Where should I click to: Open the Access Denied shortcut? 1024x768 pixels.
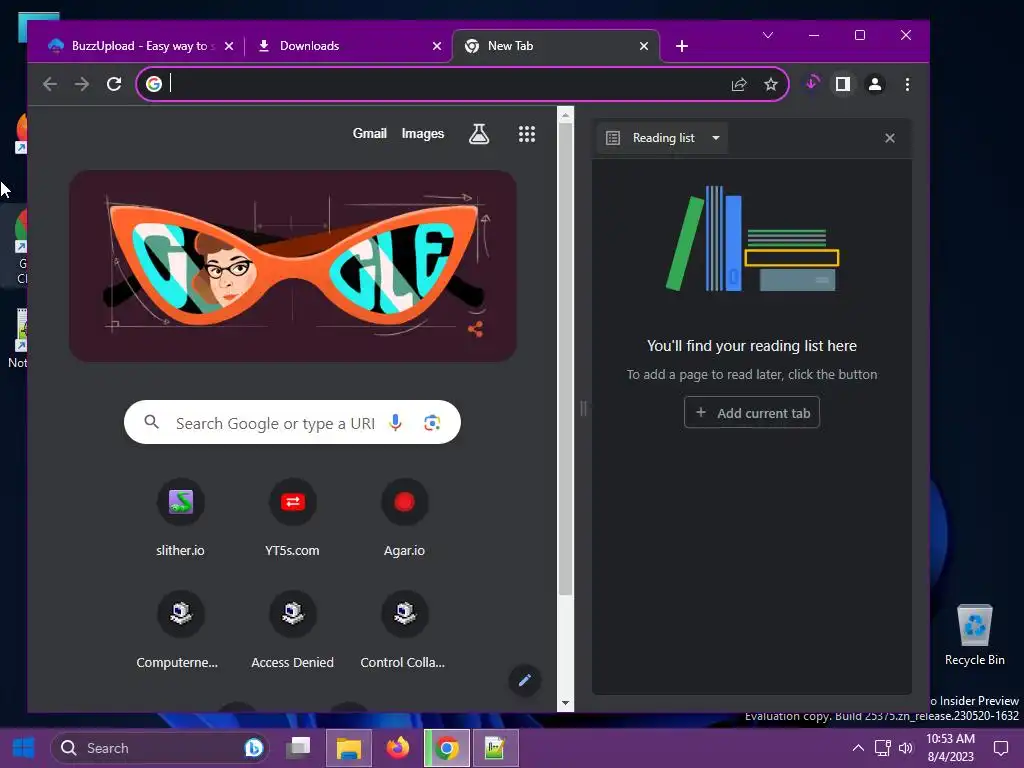coord(292,631)
